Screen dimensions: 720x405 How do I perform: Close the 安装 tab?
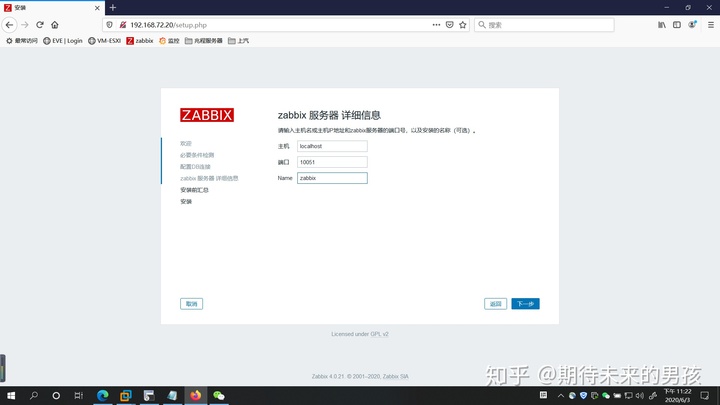[x=97, y=8]
